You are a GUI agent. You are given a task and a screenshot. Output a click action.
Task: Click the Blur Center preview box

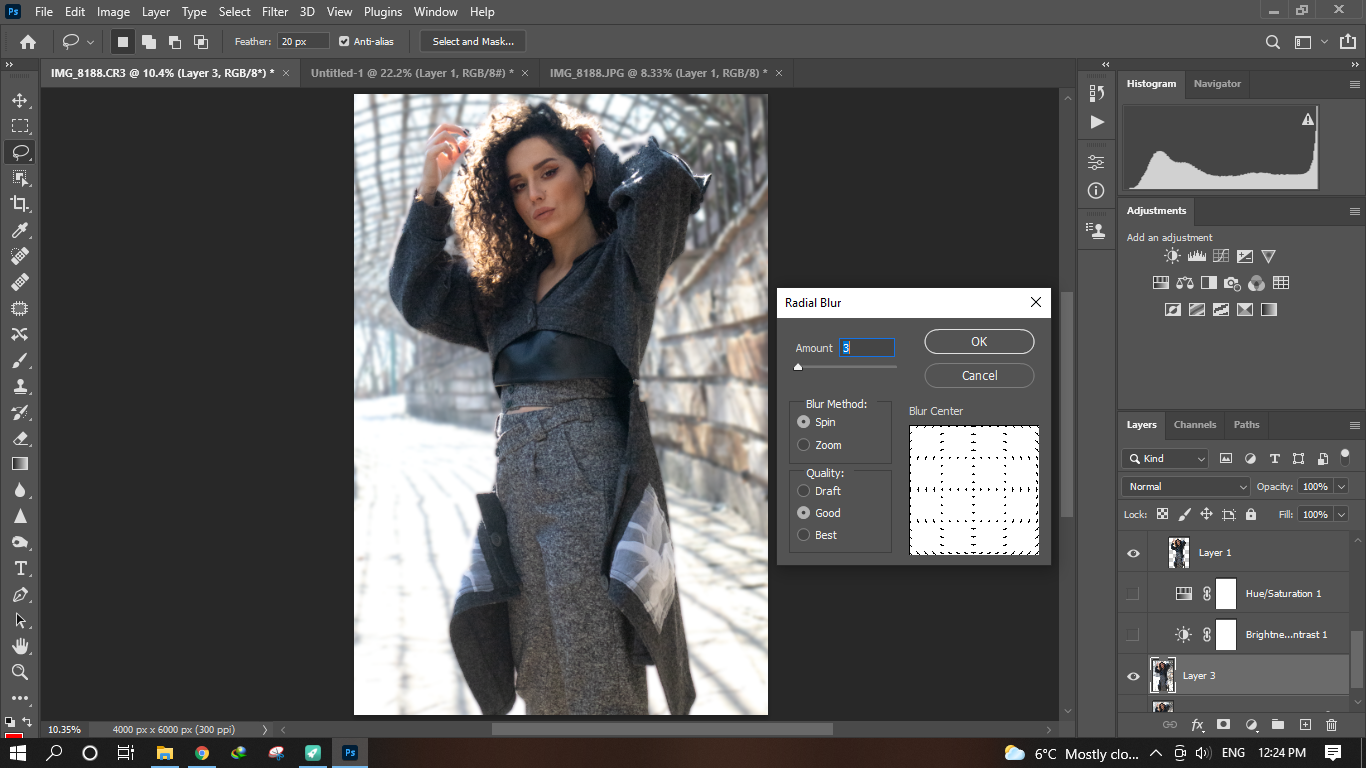[974, 490]
